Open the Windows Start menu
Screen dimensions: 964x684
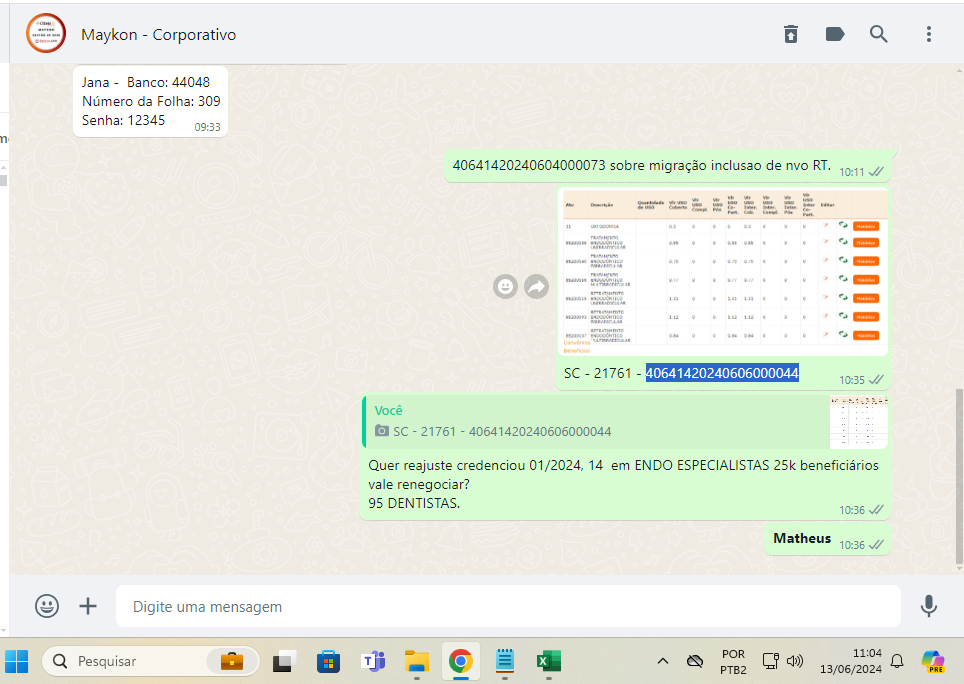click(17, 661)
